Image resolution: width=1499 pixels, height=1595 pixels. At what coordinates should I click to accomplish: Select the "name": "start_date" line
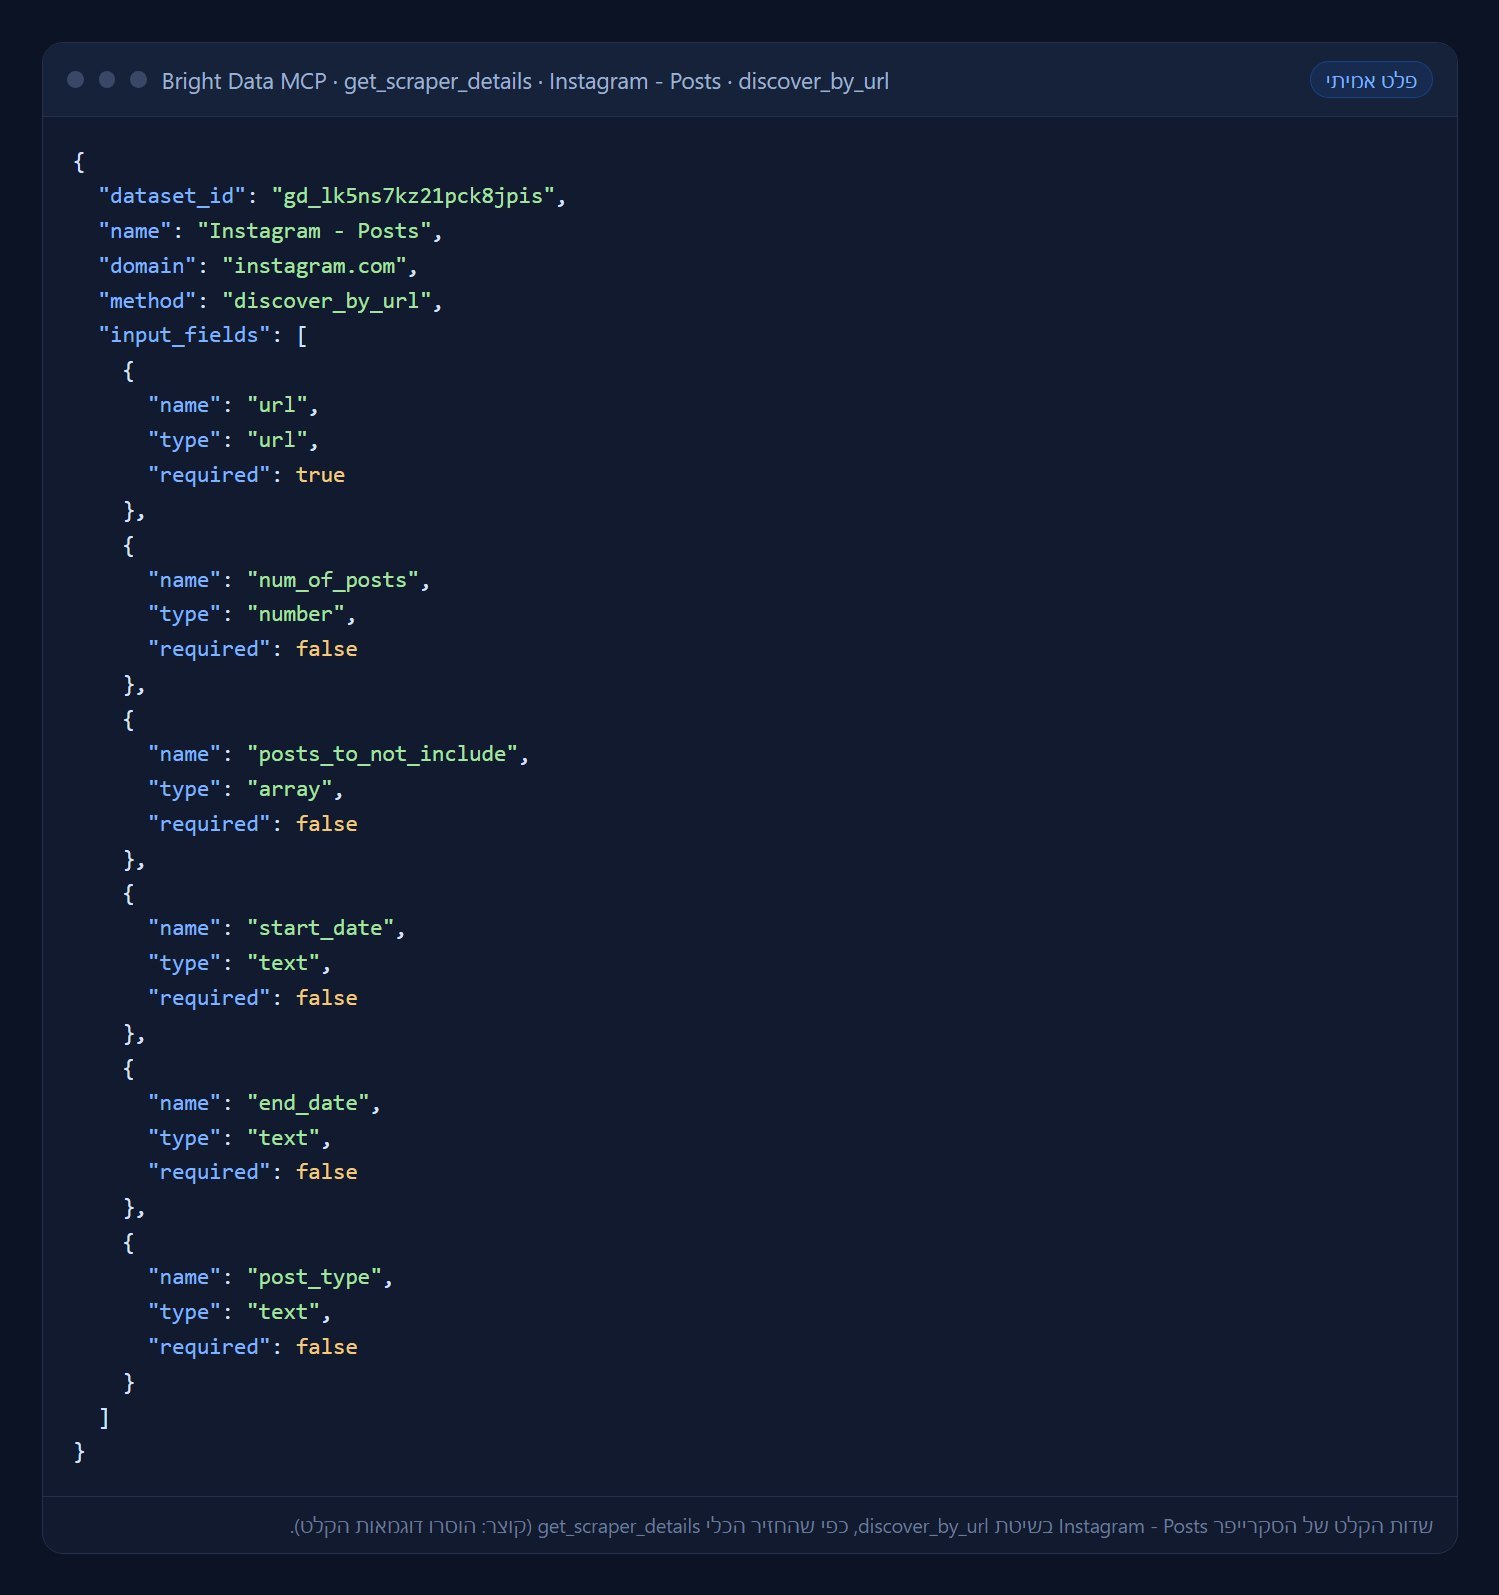277,928
